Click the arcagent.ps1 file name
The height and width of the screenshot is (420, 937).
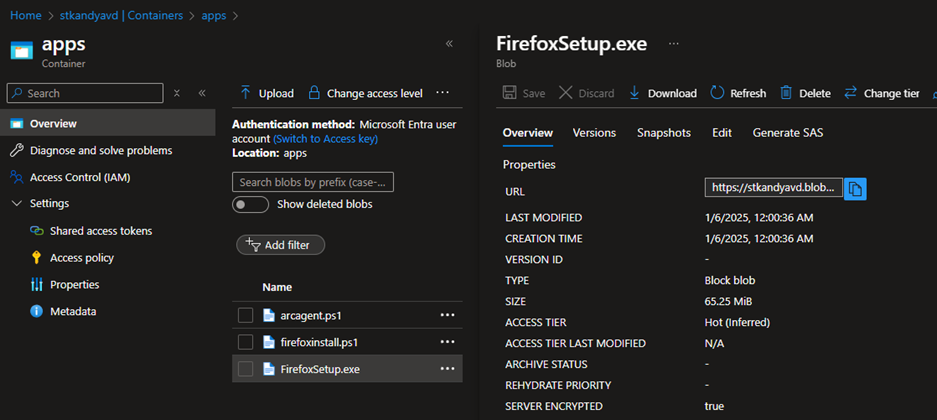pos(310,315)
